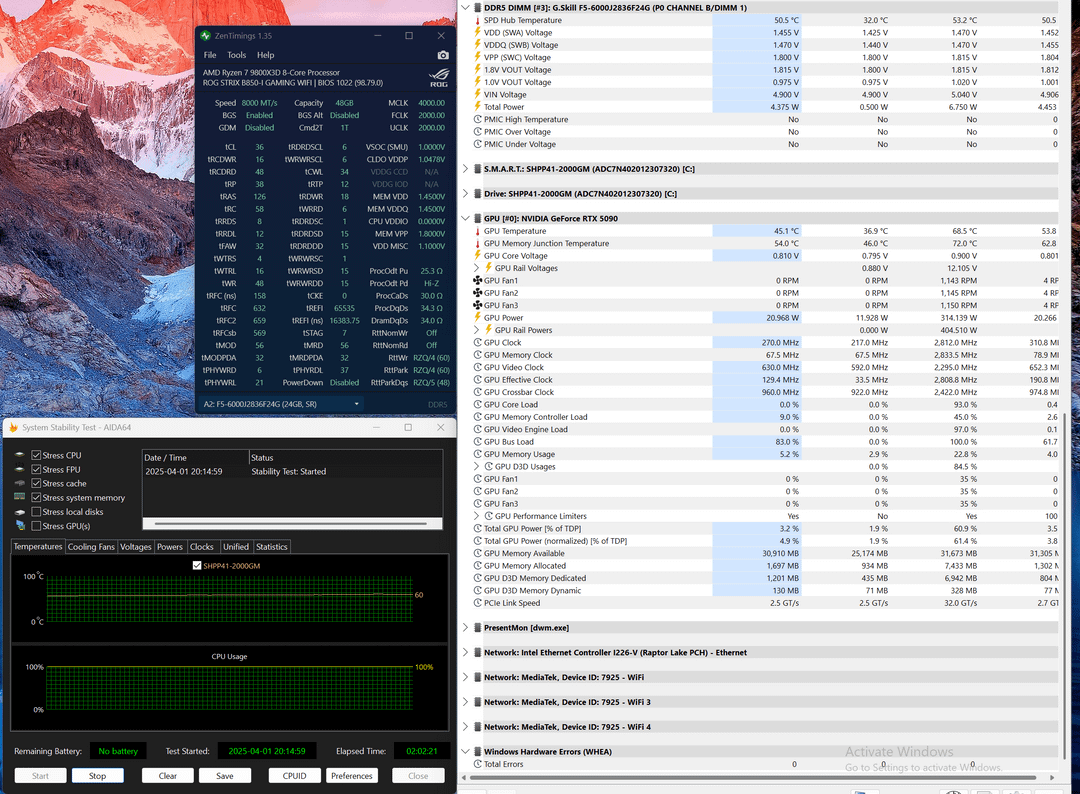Click the Stress GPU(s) icon

[x=20, y=525]
